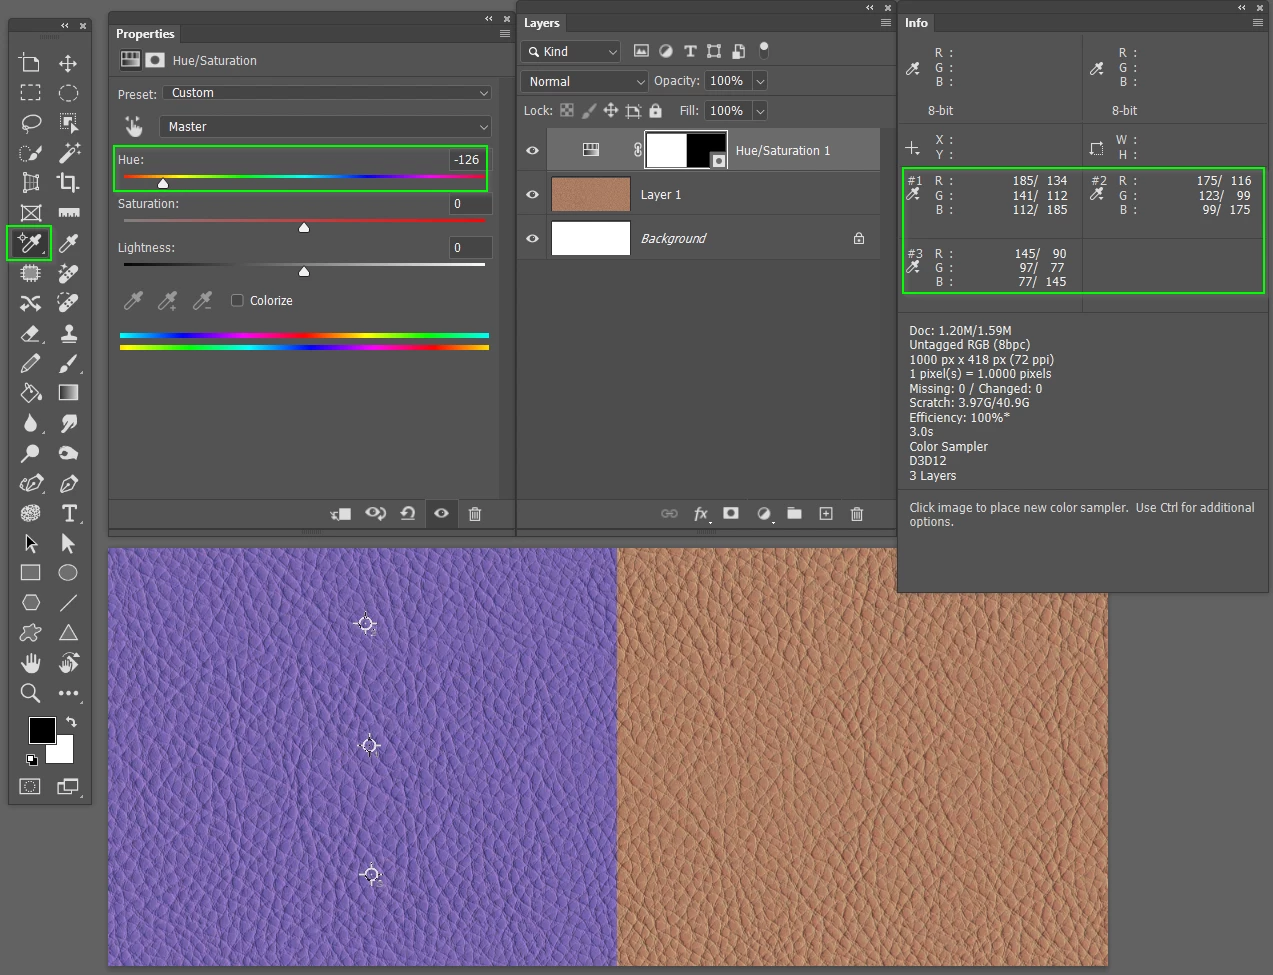
Task: Hide the Hue/Saturation 1 layer
Action: click(533, 151)
